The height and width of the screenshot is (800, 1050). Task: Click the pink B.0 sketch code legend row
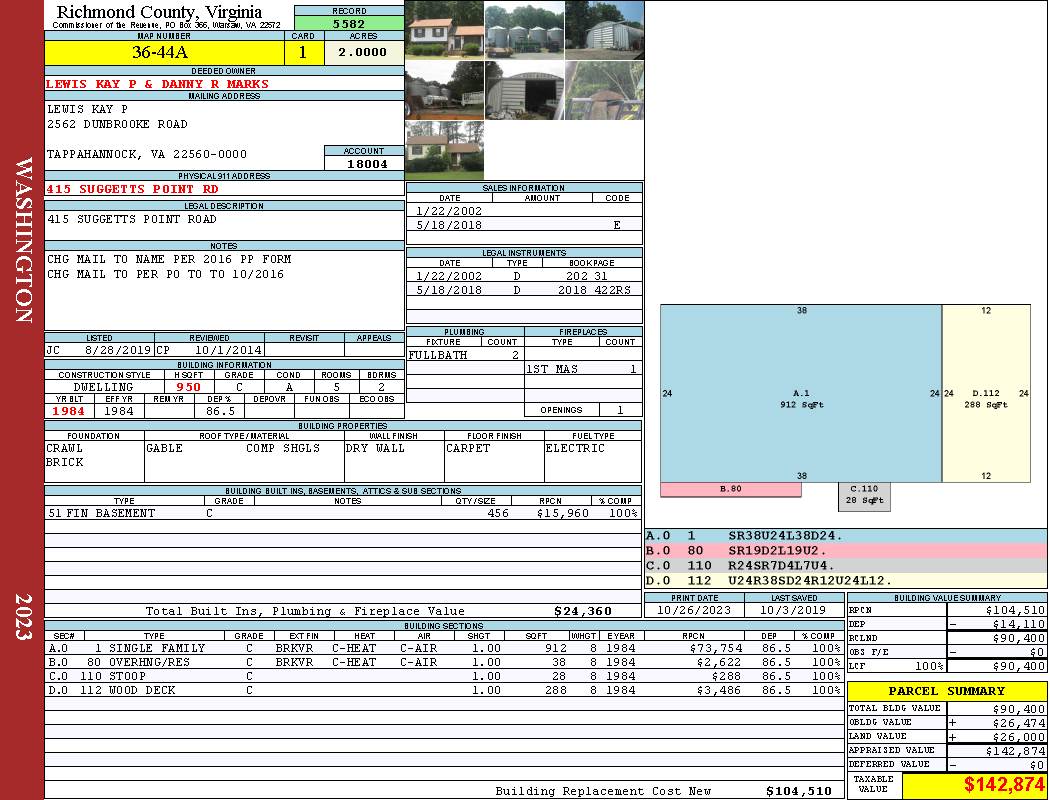(x=845, y=551)
